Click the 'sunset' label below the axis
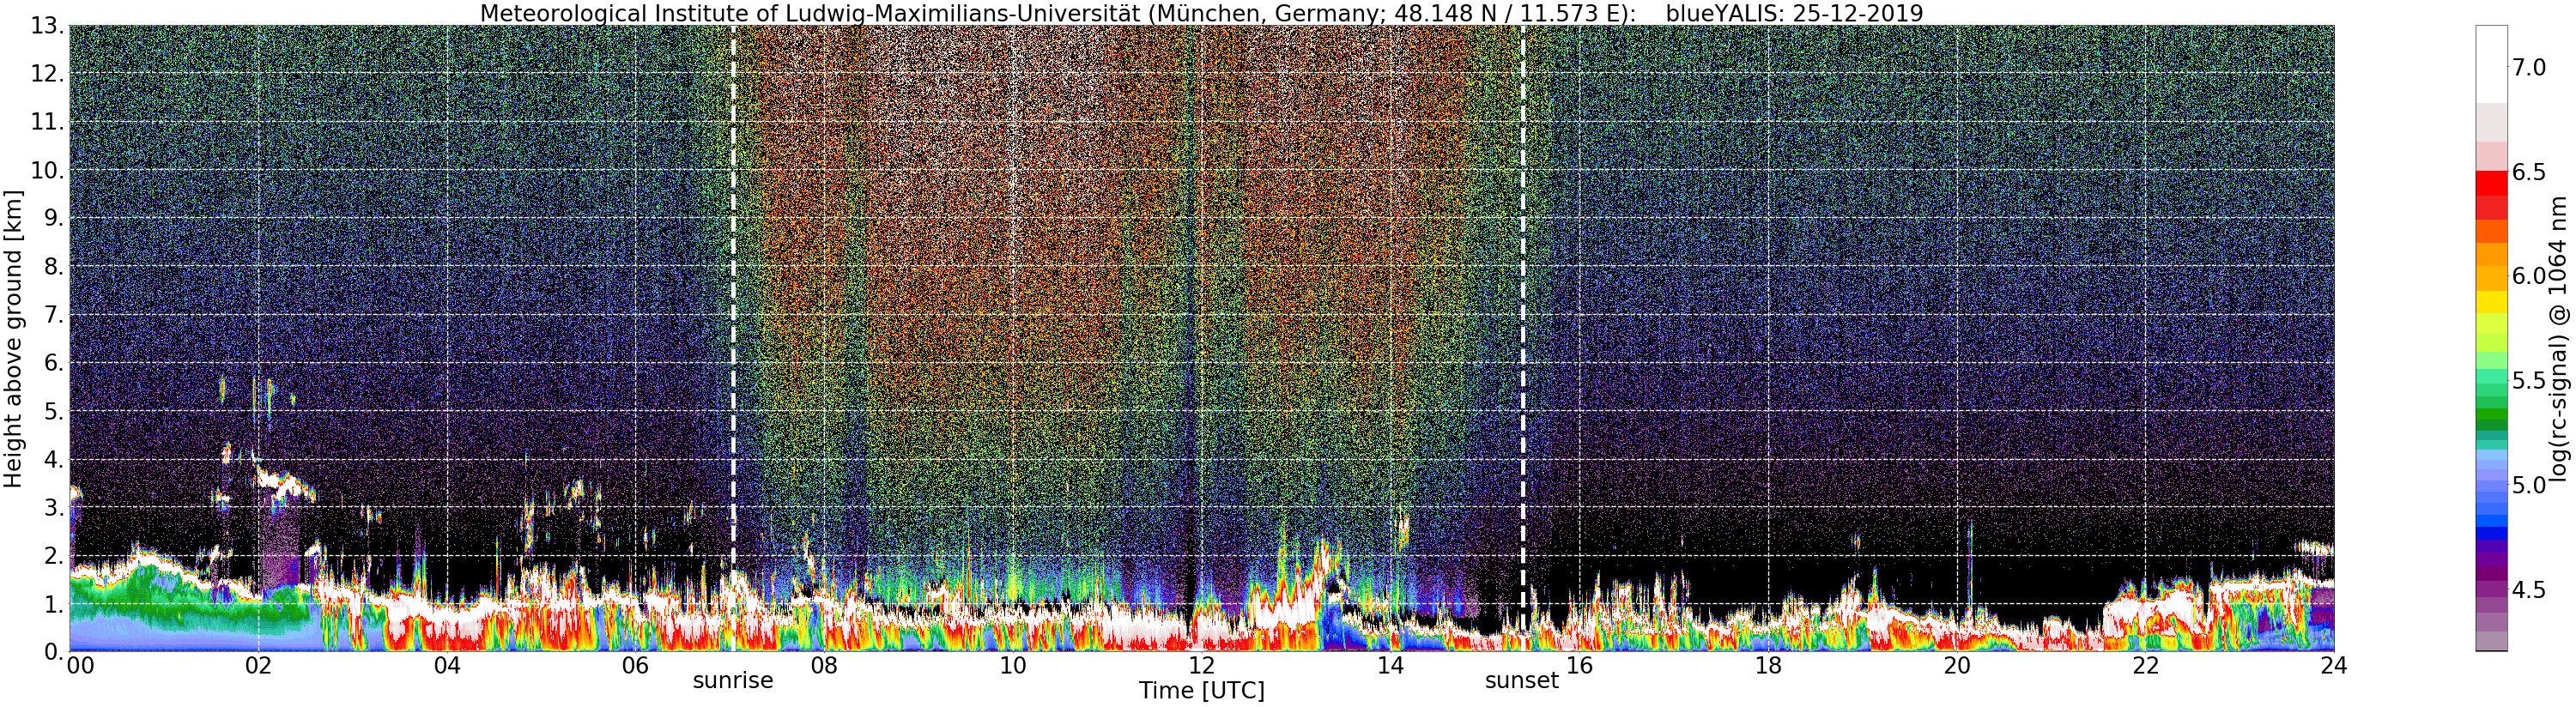 (1521, 681)
